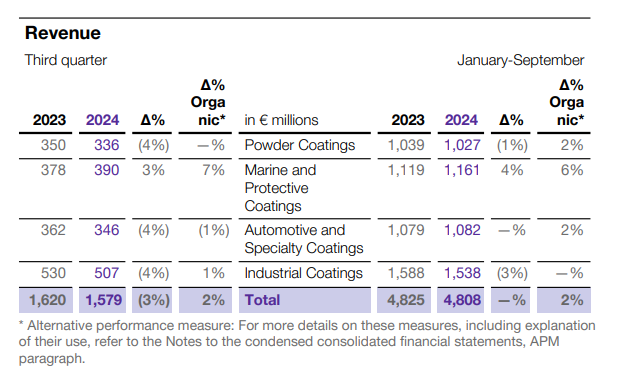Select the 1,161 Marine nine-month value
The image size is (620, 390).
click(x=462, y=170)
